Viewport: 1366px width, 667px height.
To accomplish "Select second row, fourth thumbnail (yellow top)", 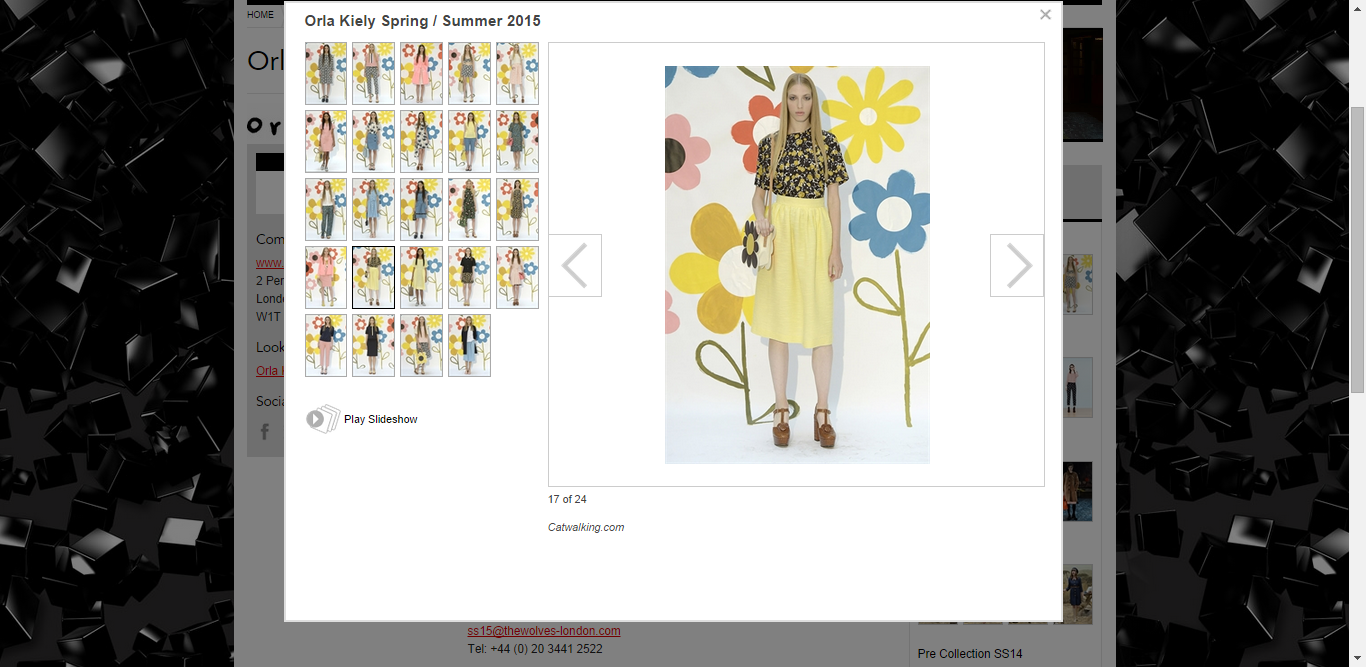I will coord(469,141).
